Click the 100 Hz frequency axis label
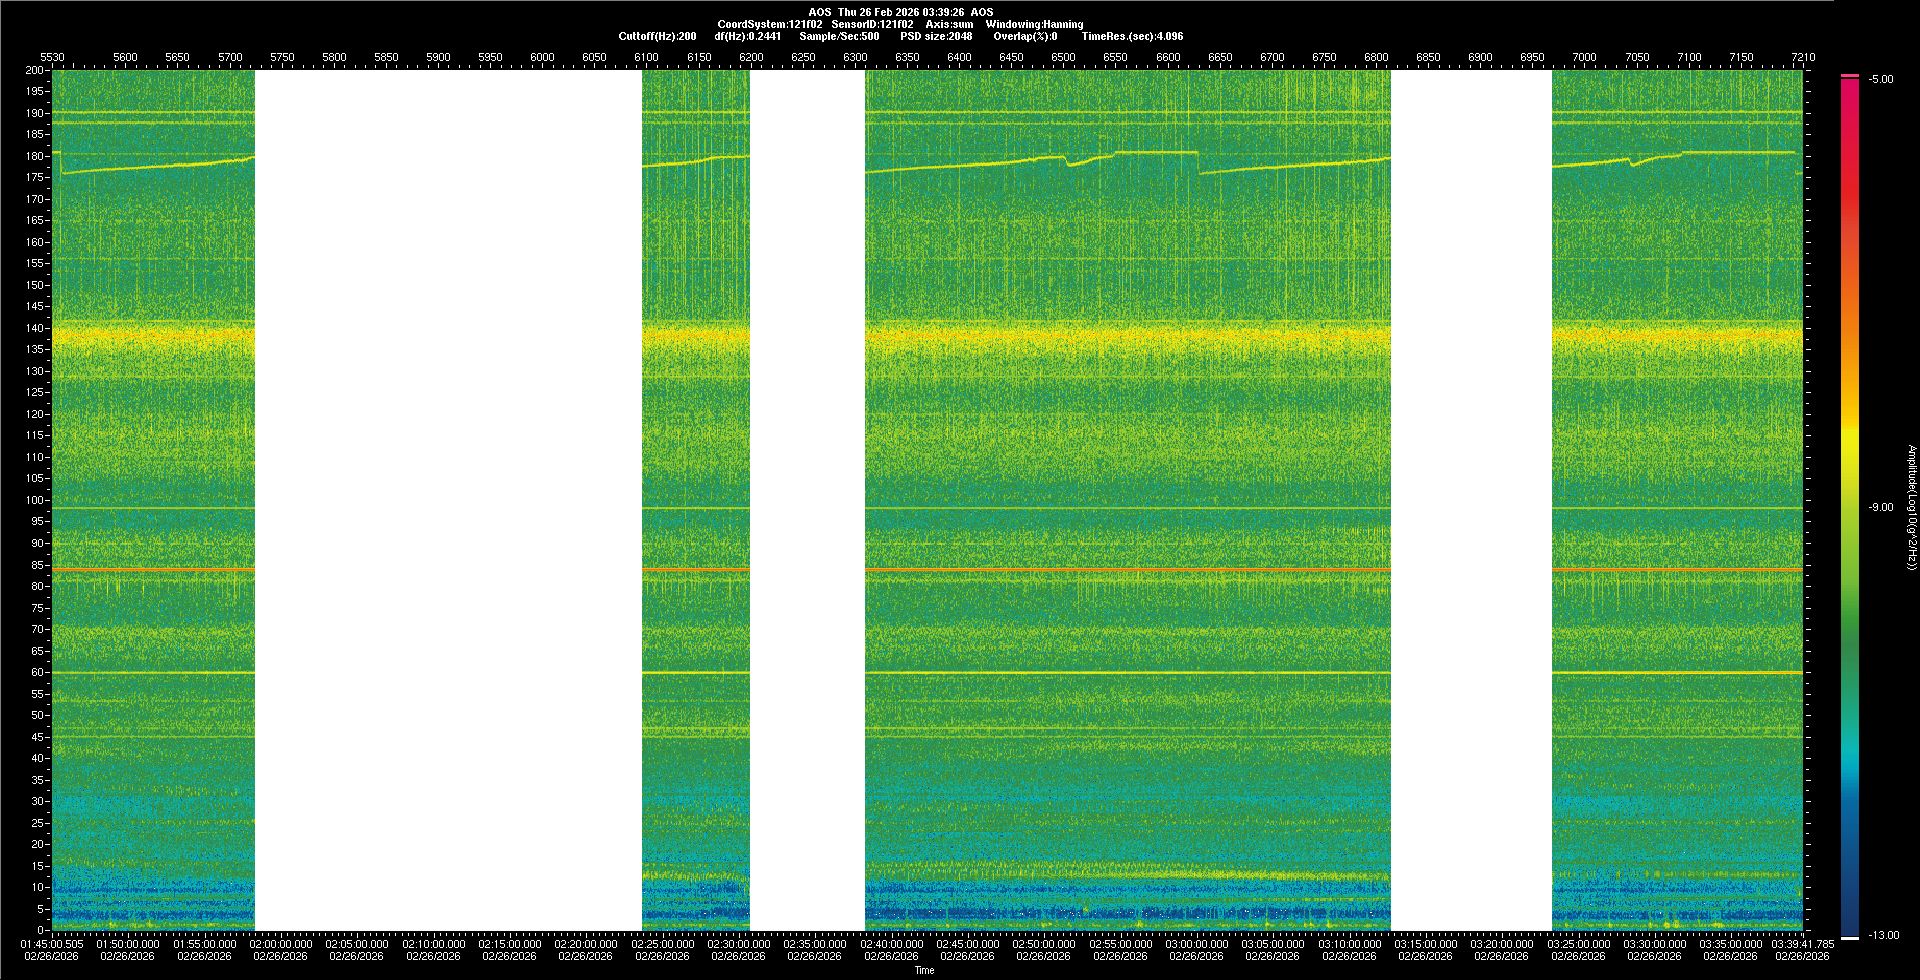 click(x=35, y=500)
